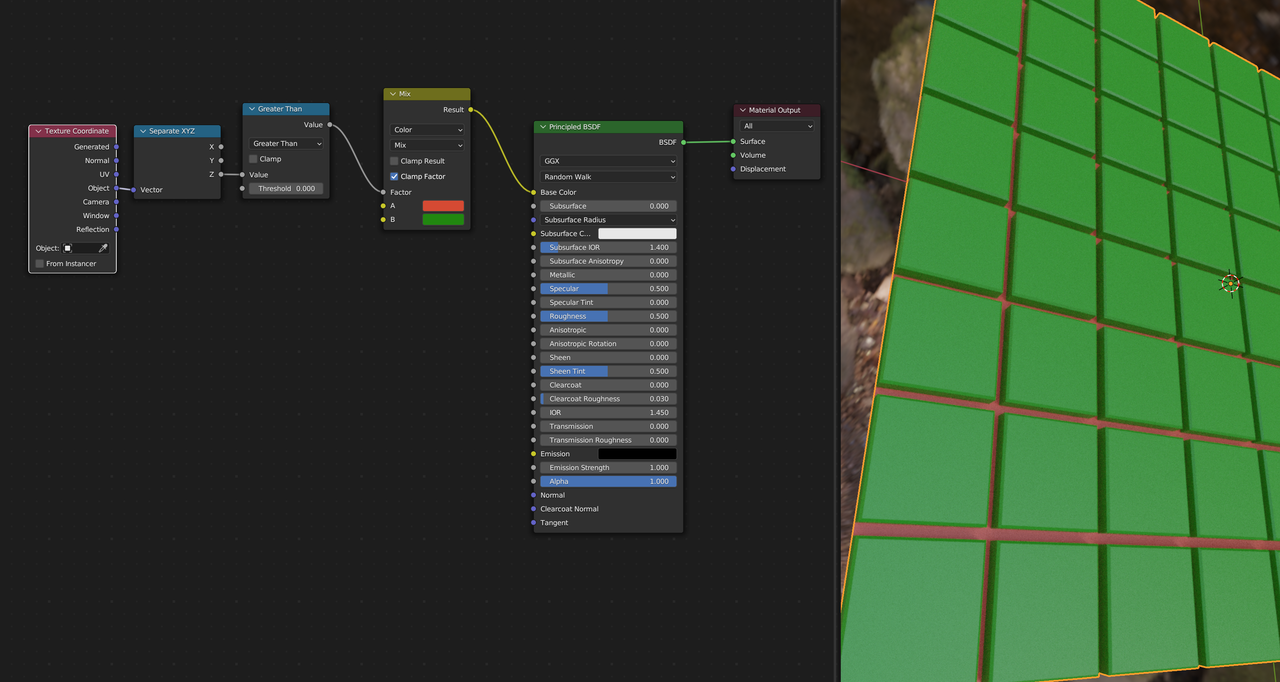
Task: Click the Metallic input socket
Action: 533,275
